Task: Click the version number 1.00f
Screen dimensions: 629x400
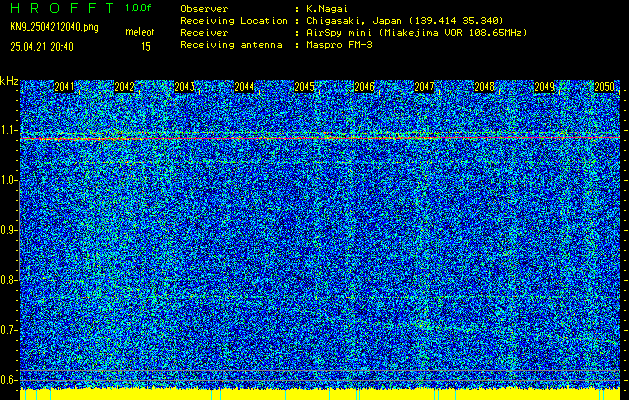Action: pos(138,8)
